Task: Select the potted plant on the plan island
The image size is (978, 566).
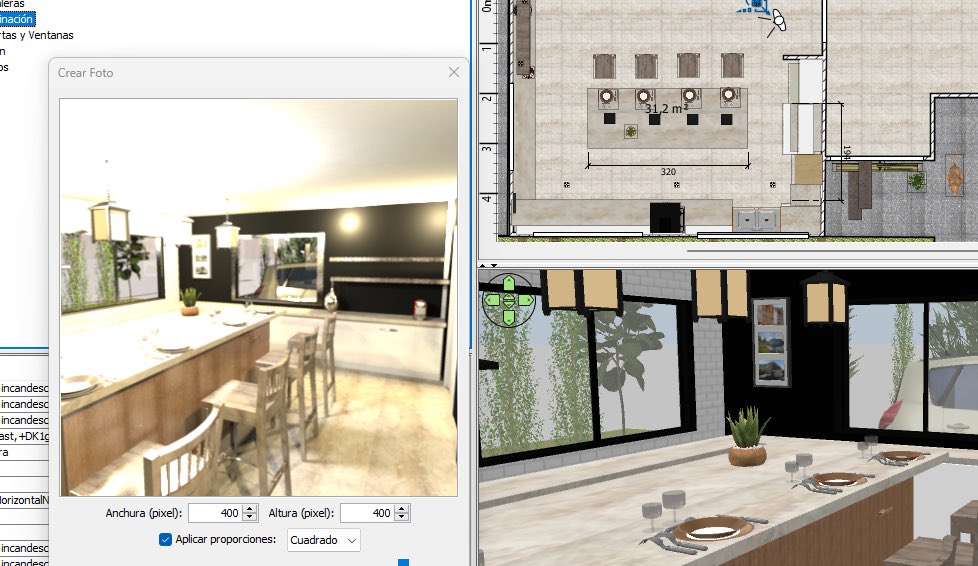Action: click(631, 131)
